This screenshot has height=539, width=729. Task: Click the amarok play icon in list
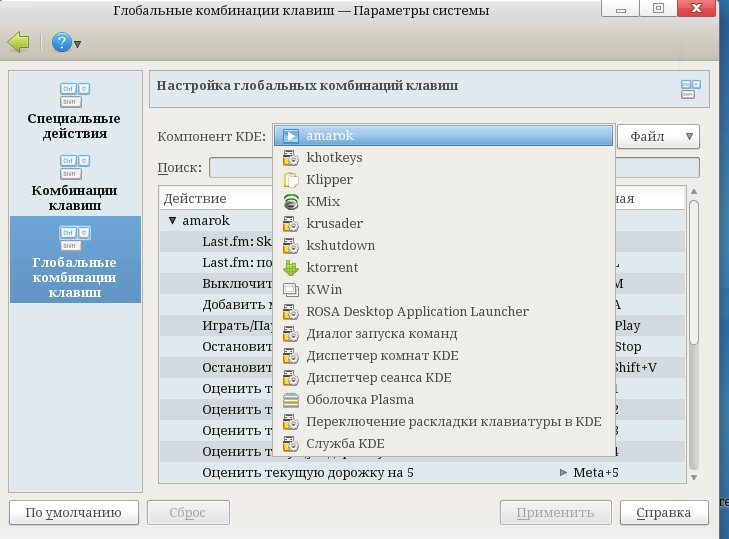click(x=291, y=136)
